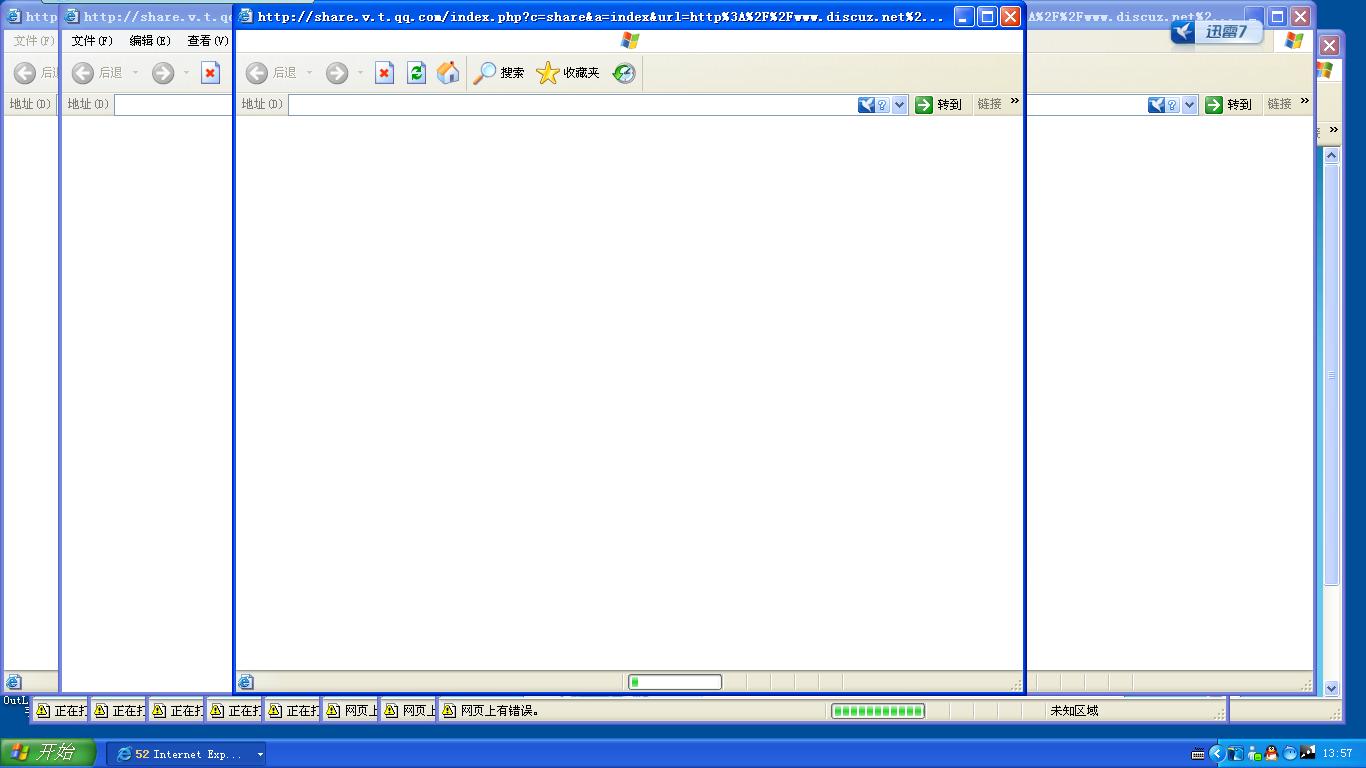Click the IE icon in front window status bar

click(x=245, y=682)
